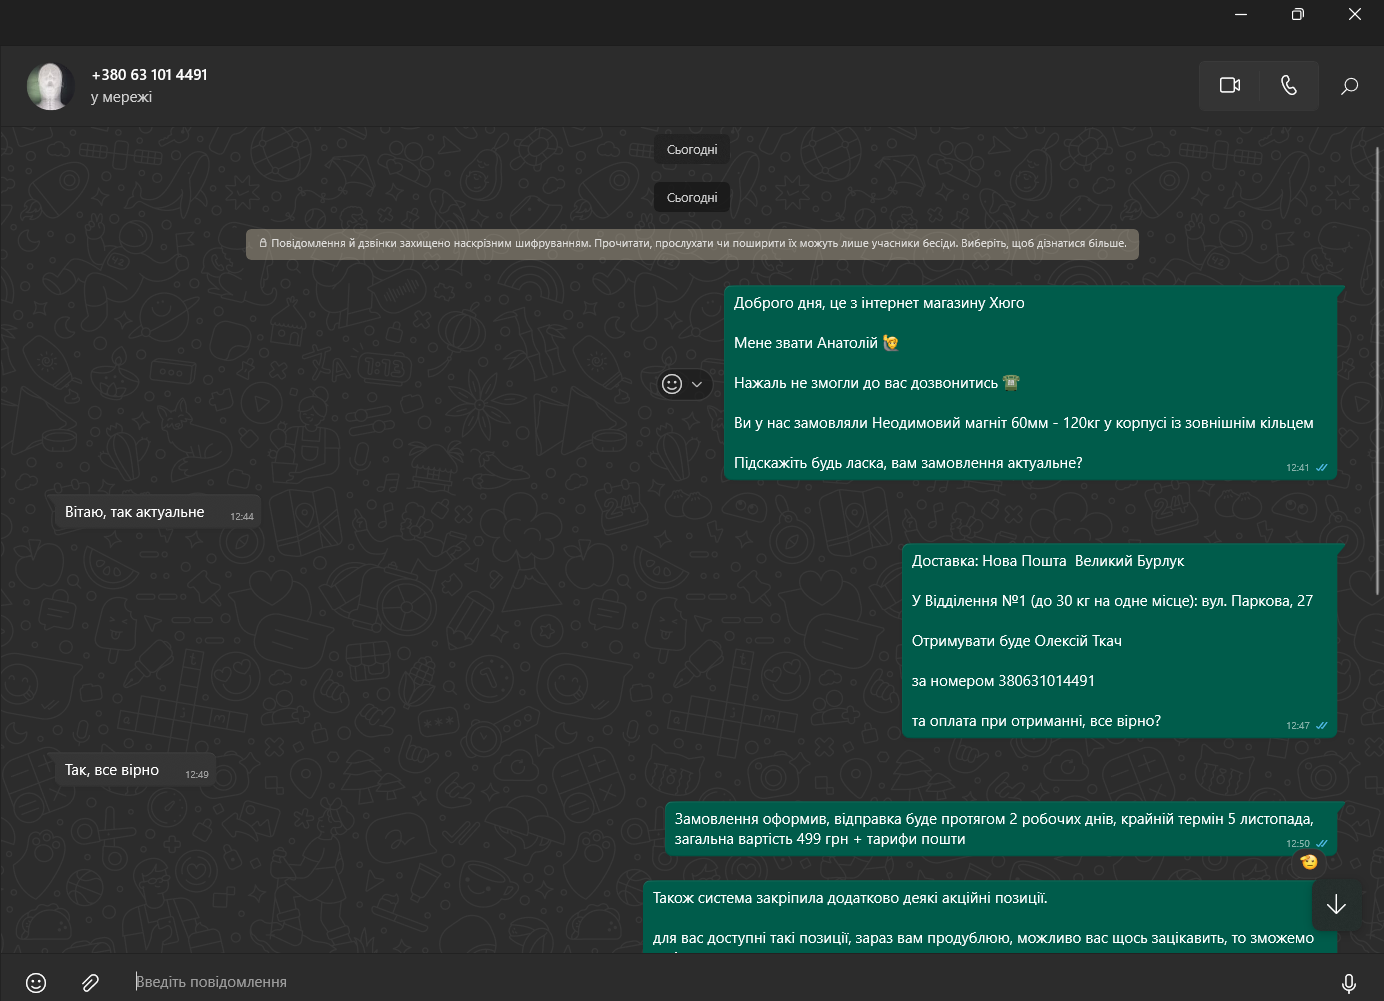
Task: Open contact info for +380 63 101 4491
Action: (149, 75)
